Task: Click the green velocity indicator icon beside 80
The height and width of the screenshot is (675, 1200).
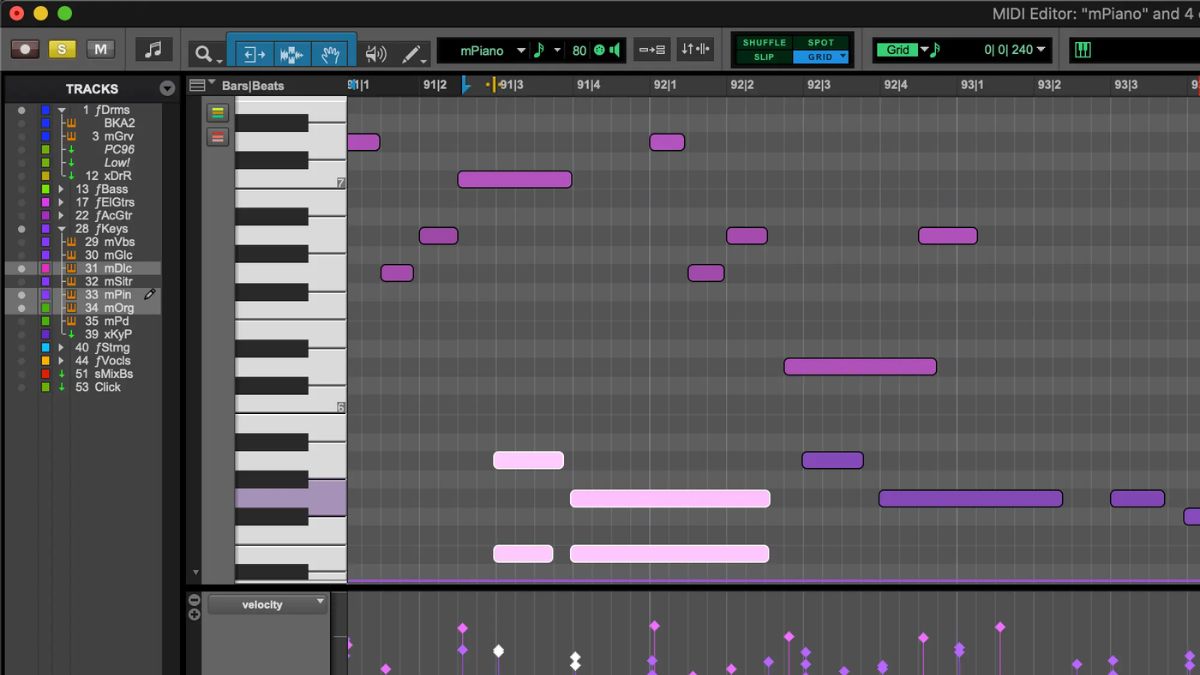Action: point(599,50)
